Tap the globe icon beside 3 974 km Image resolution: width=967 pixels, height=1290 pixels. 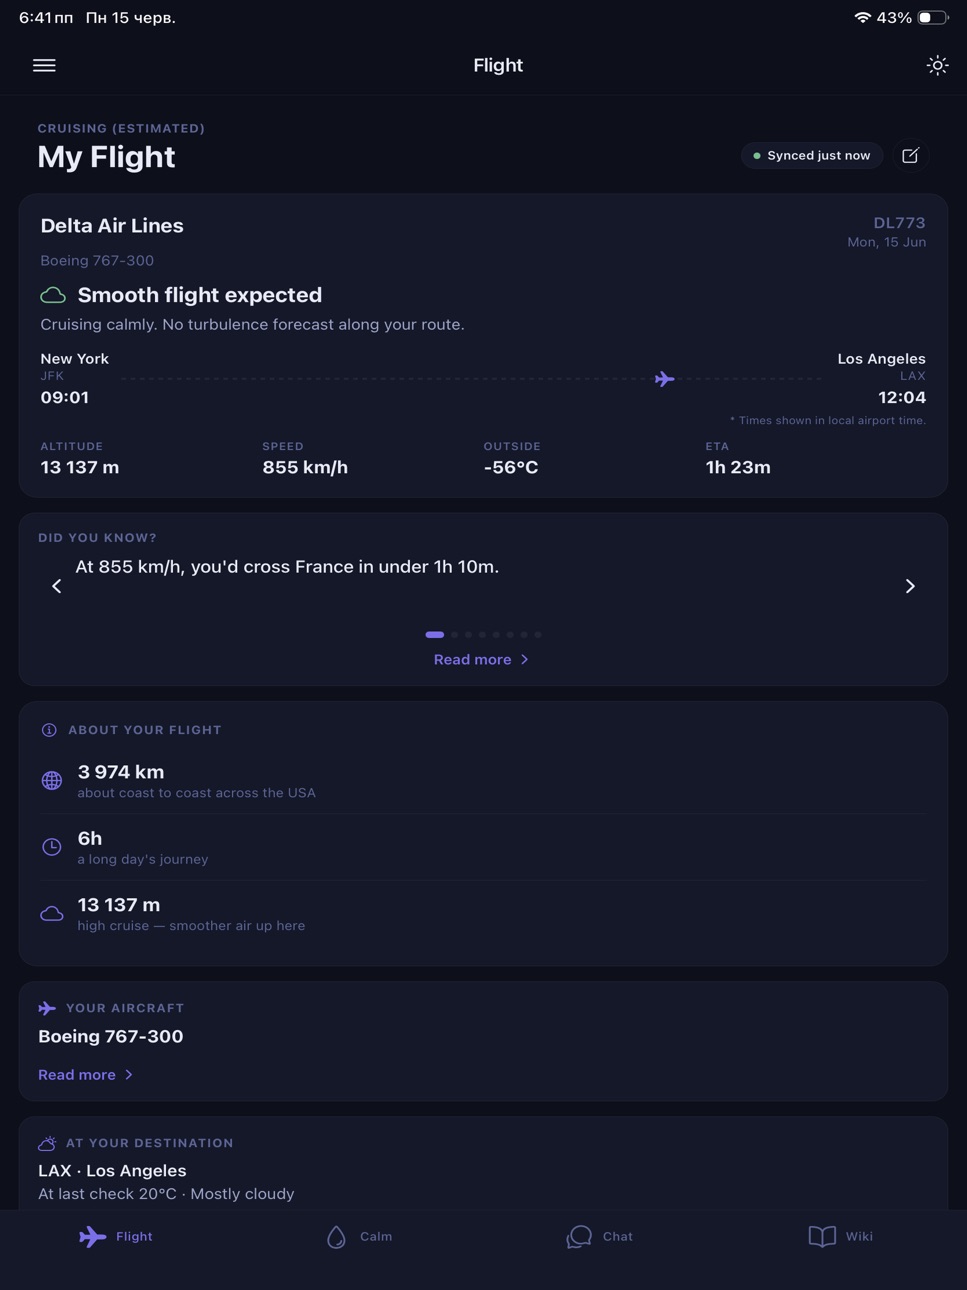pyautogui.click(x=52, y=780)
